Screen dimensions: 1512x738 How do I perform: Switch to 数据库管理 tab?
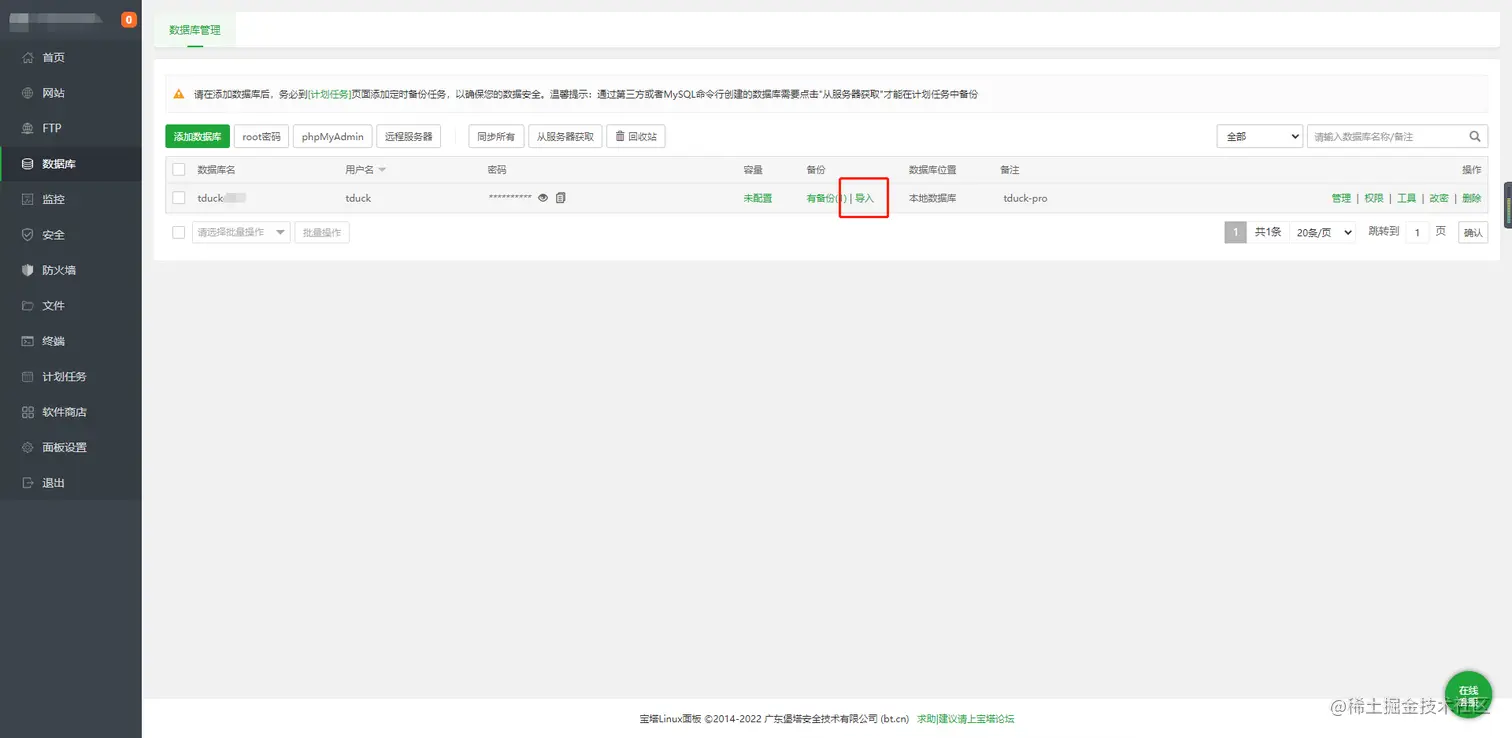(195, 30)
